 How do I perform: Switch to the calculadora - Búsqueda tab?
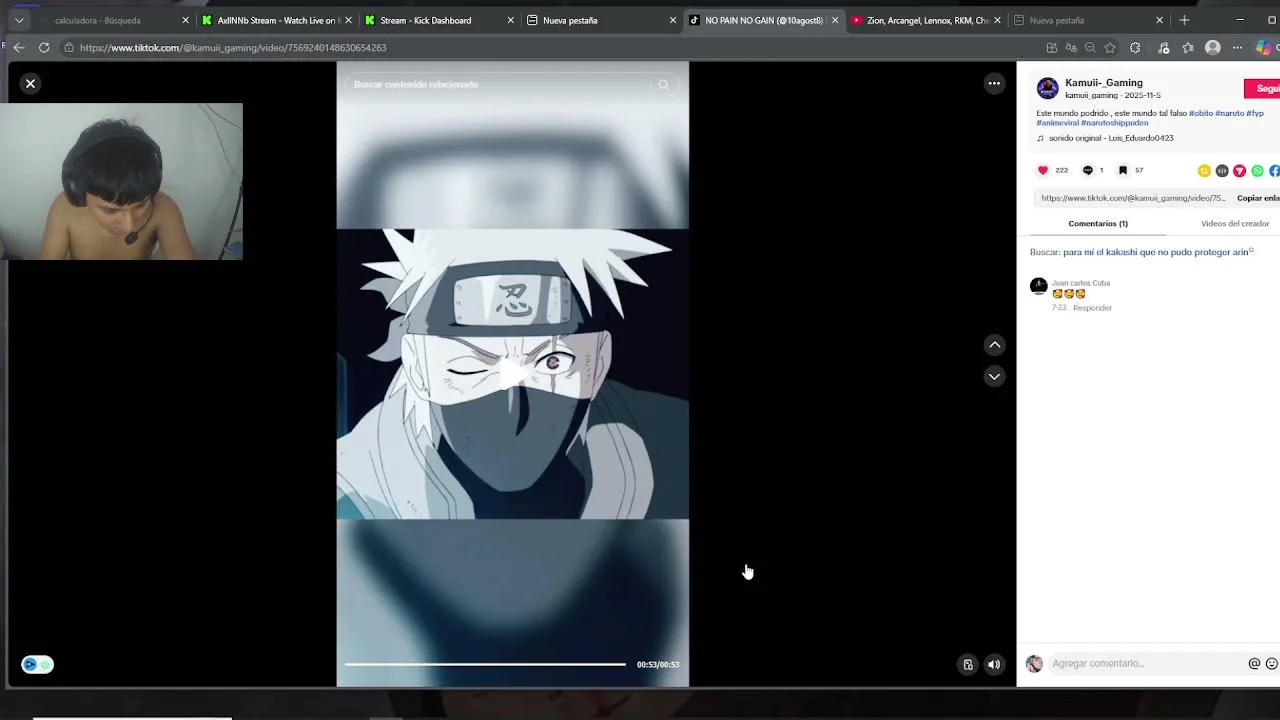click(x=112, y=20)
